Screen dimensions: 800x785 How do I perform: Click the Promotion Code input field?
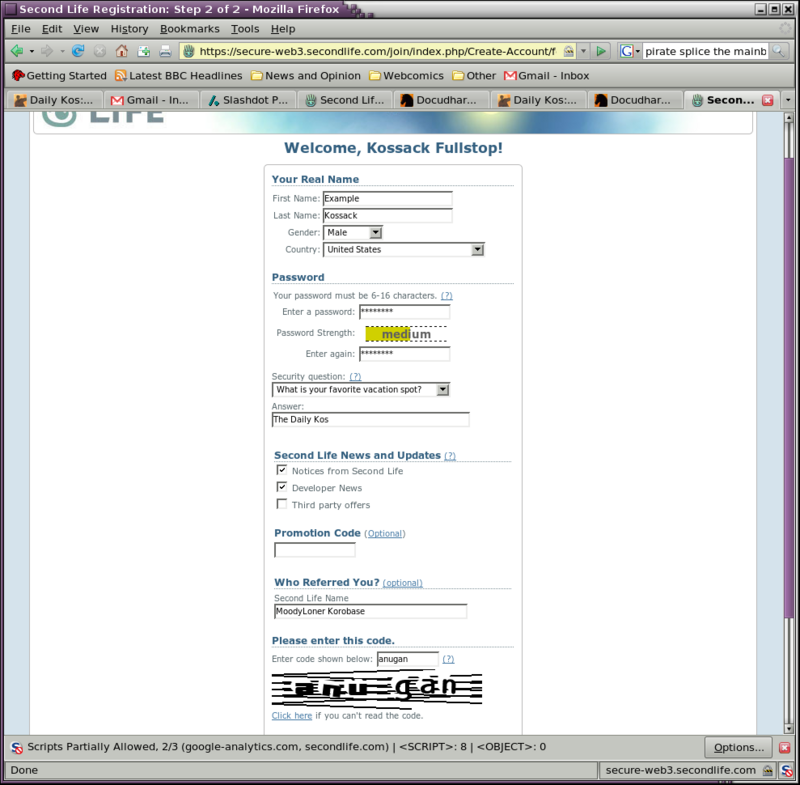[315, 550]
